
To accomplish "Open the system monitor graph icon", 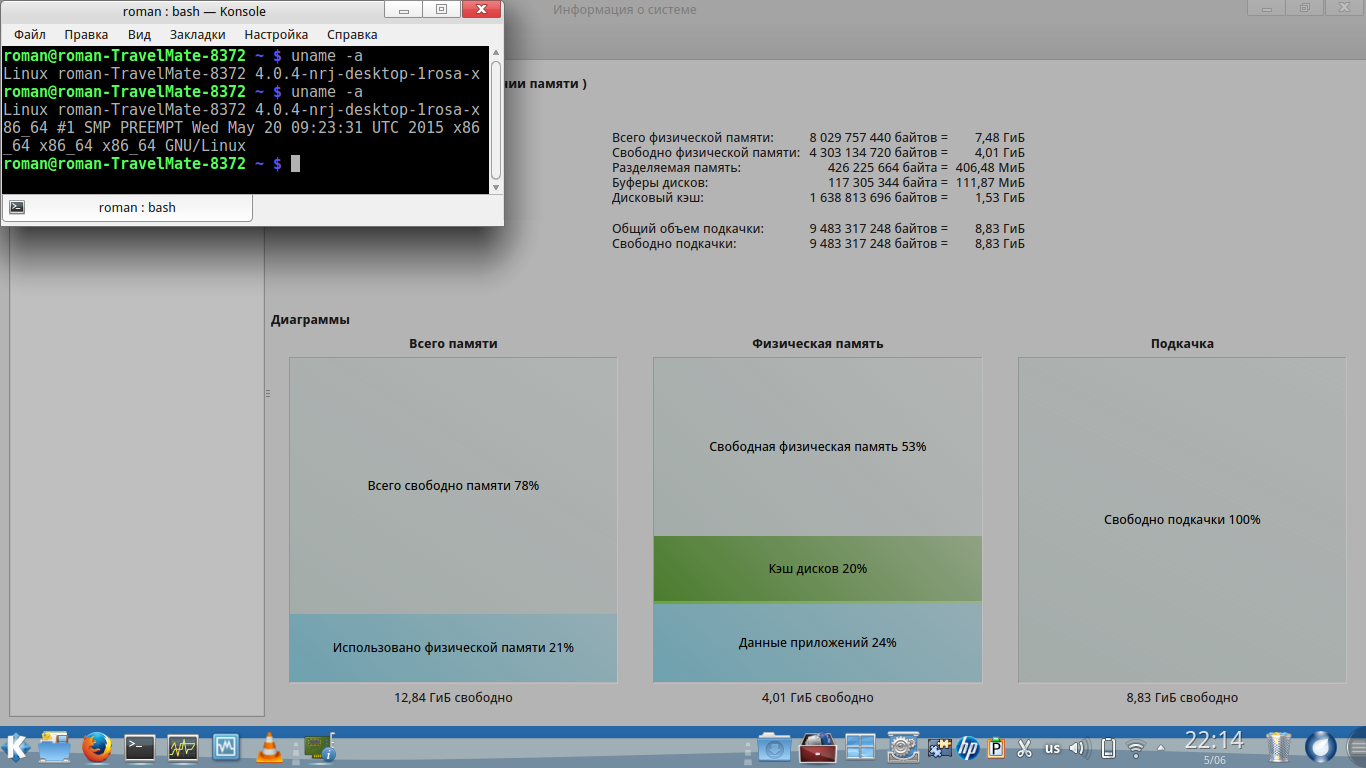I will pyautogui.click(x=183, y=747).
